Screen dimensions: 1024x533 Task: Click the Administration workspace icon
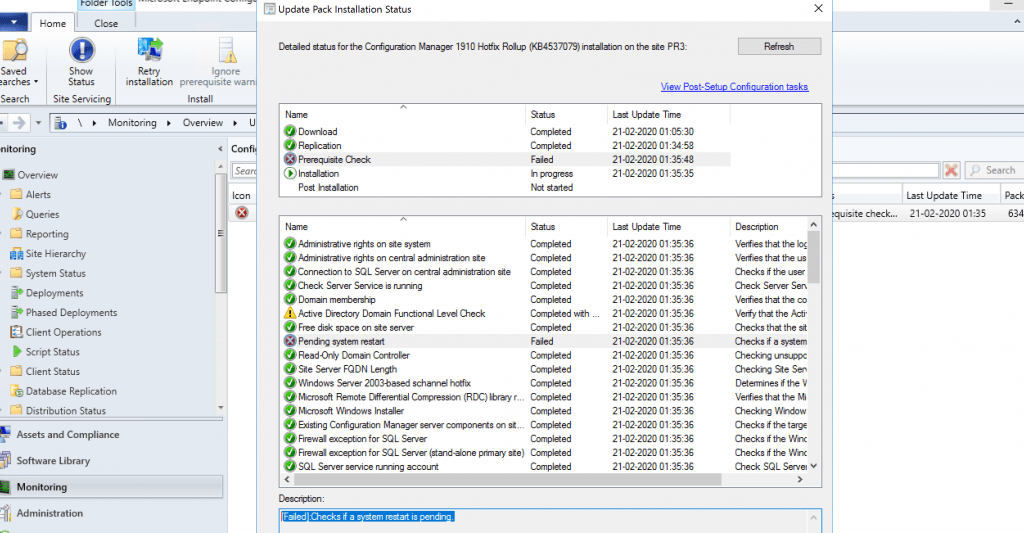6,513
